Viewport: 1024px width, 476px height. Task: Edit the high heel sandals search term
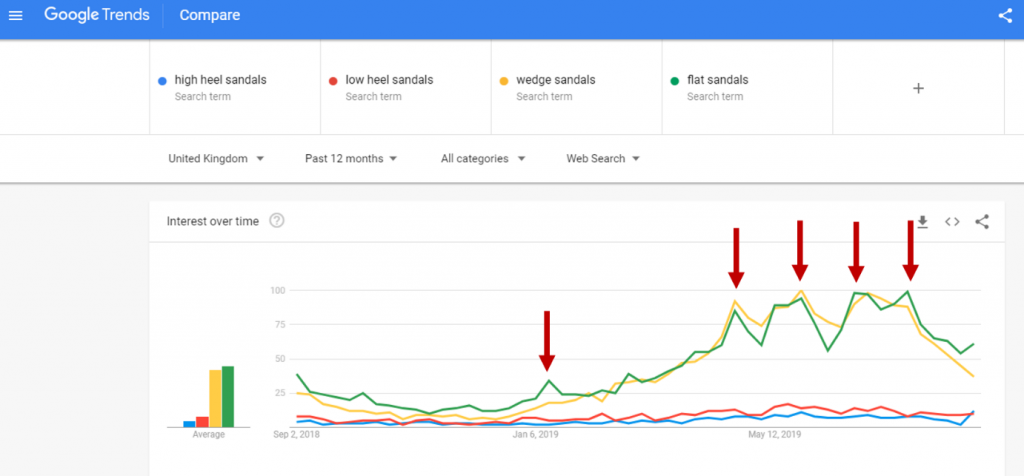point(220,80)
